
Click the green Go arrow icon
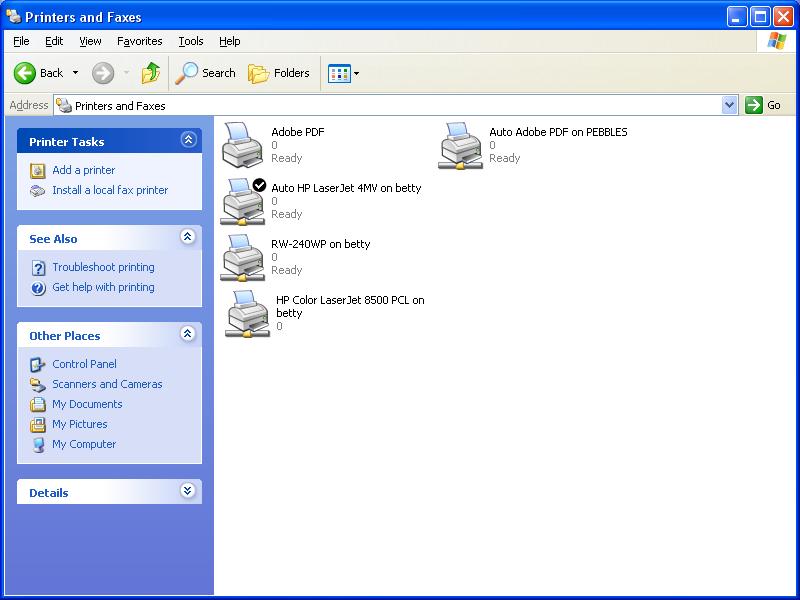[754, 105]
